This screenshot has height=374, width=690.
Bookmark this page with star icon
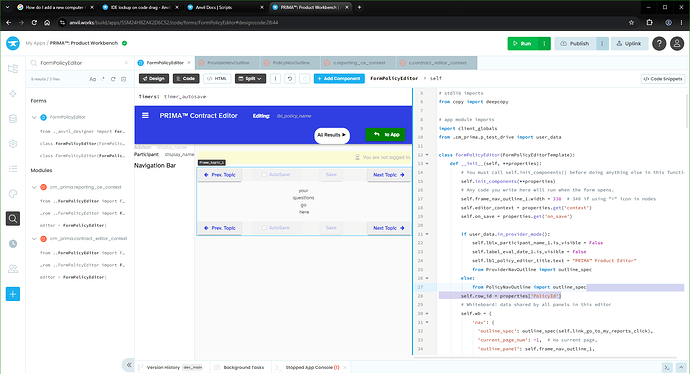631,22
